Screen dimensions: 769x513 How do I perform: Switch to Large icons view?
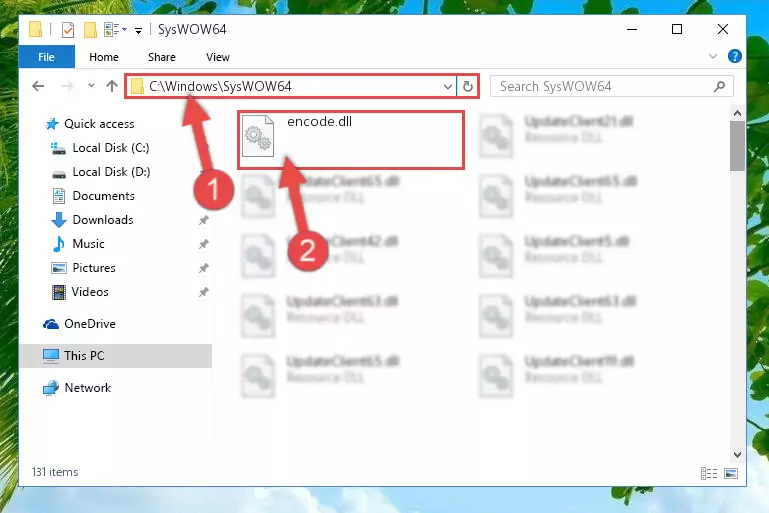tap(731, 473)
